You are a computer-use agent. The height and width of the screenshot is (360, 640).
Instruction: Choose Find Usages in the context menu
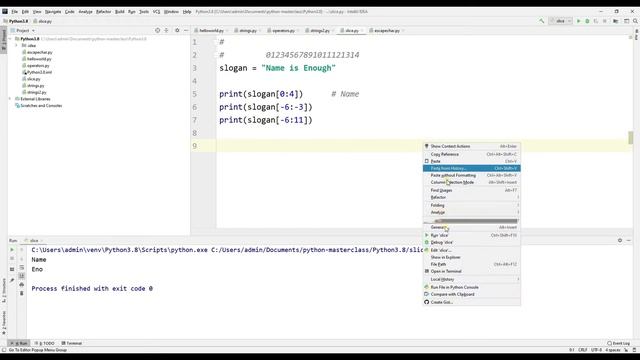pyautogui.click(x=471, y=190)
